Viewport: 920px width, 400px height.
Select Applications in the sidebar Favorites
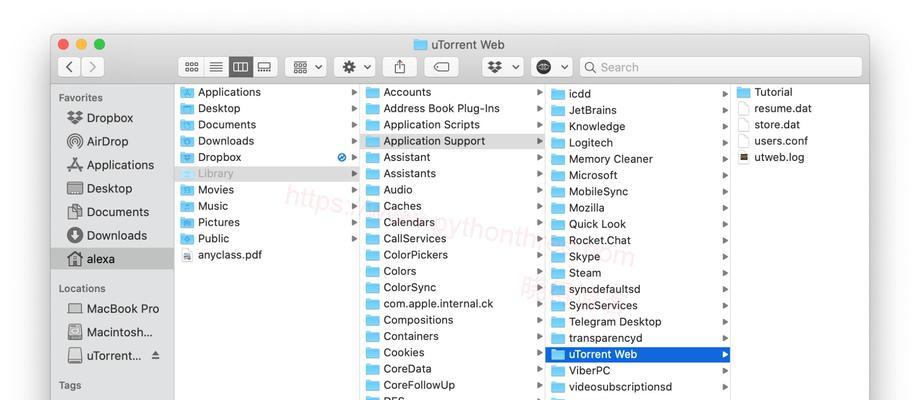click(x=112, y=165)
